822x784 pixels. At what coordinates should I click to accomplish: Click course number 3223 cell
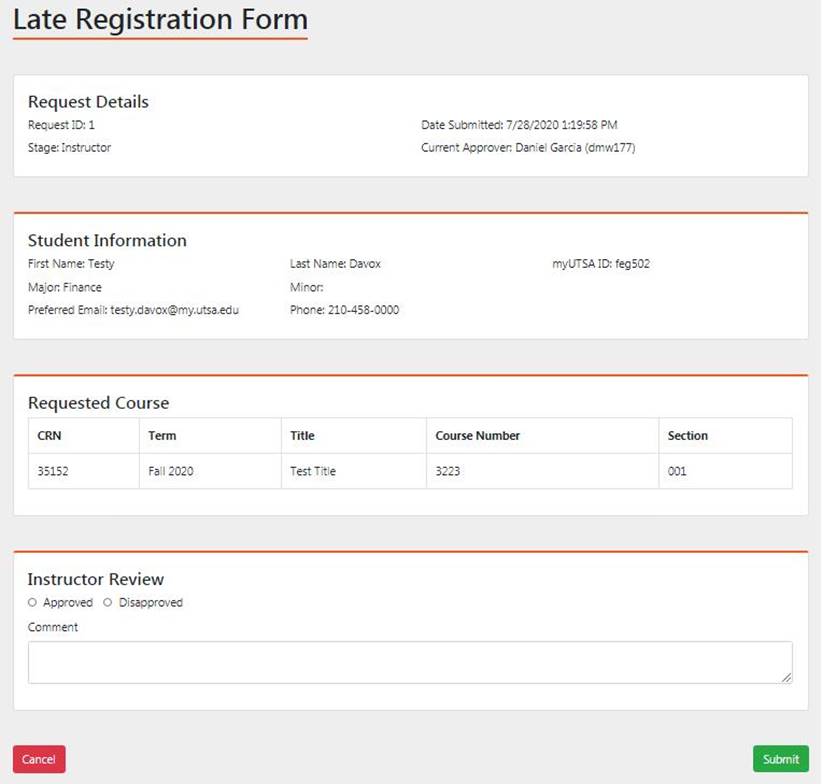pyautogui.click(x=448, y=471)
